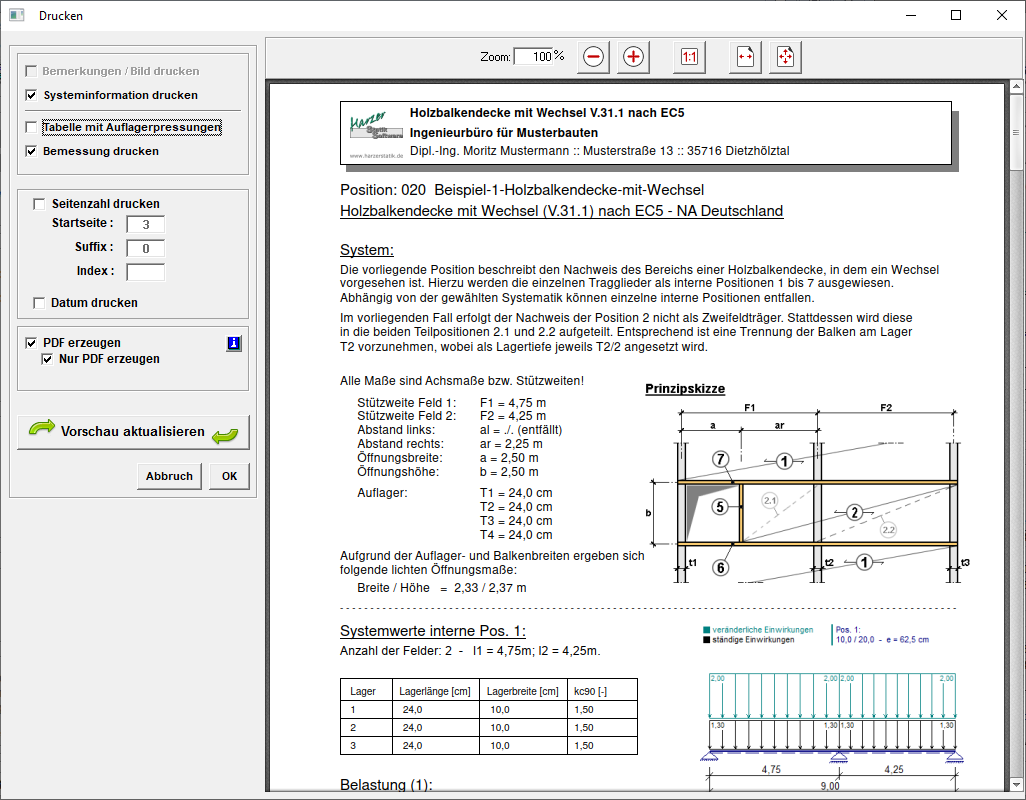Click the blue info icon beside PDF erzeugen
The height and width of the screenshot is (800, 1026).
[x=234, y=344]
